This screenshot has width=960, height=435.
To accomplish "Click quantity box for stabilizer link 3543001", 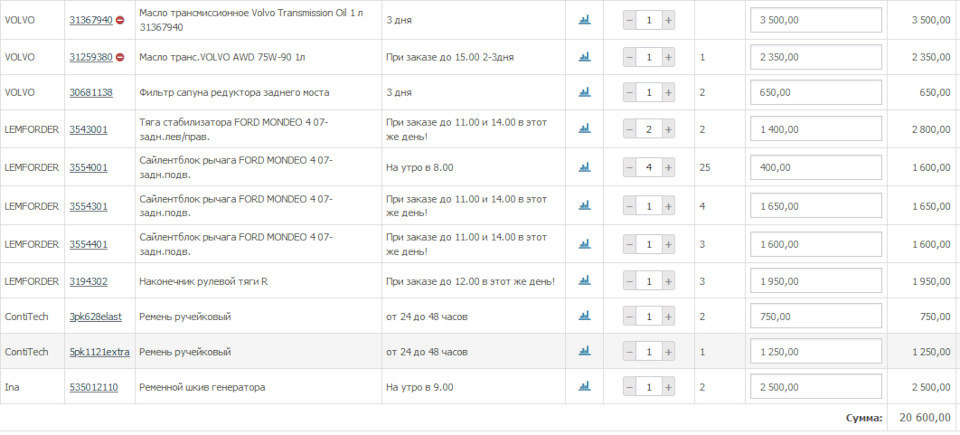I will pyautogui.click(x=649, y=129).
